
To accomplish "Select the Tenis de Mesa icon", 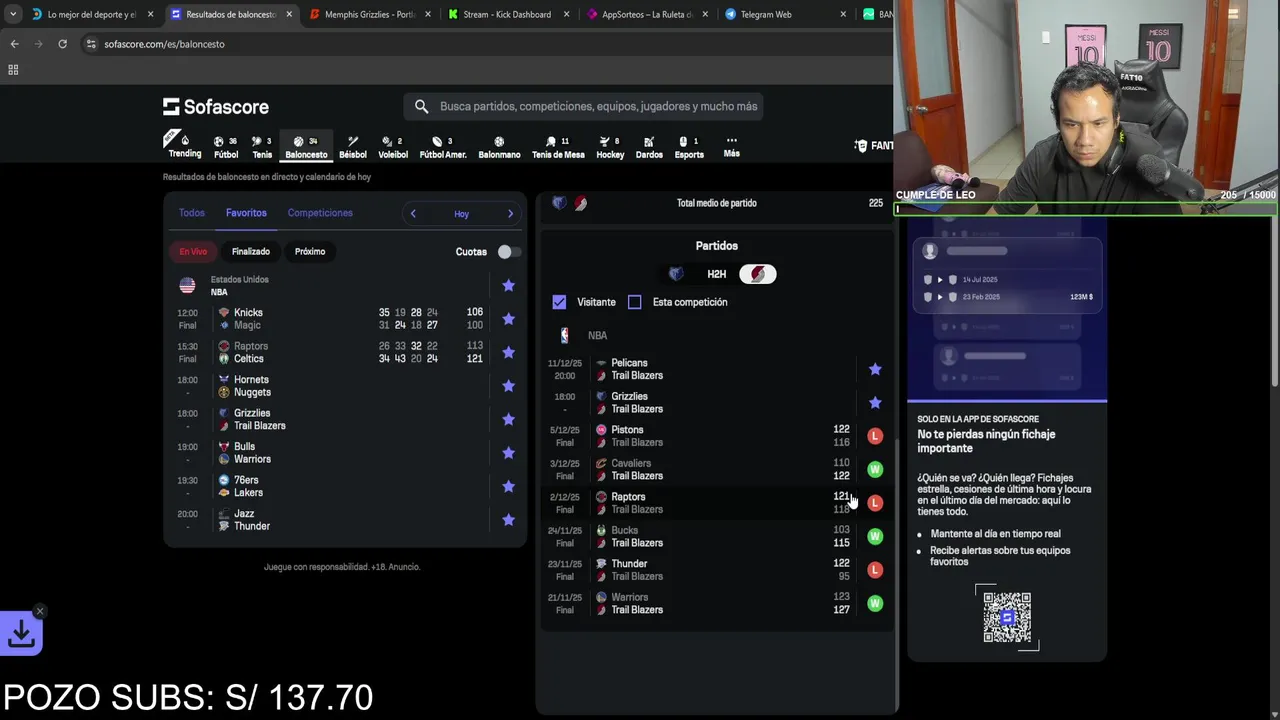I will [558, 146].
